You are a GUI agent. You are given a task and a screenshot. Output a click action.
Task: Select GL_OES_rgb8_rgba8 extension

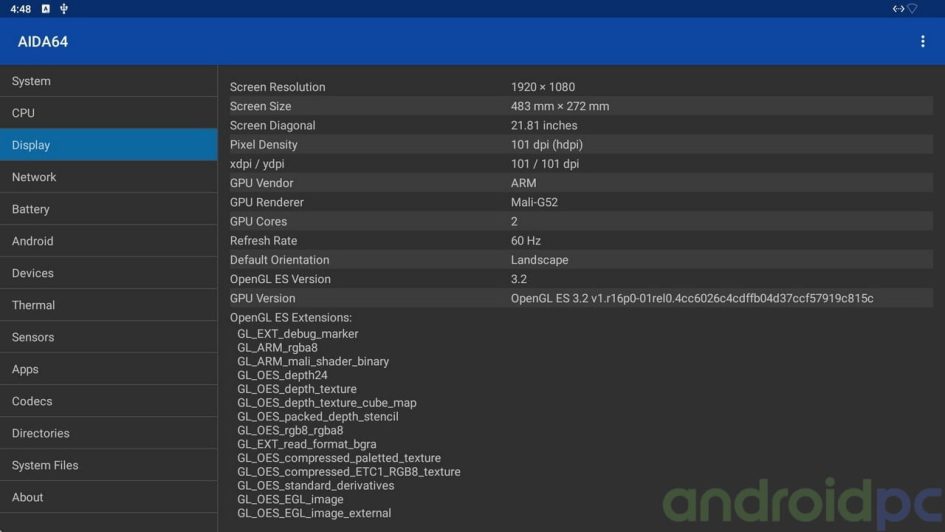pos(290,430)
